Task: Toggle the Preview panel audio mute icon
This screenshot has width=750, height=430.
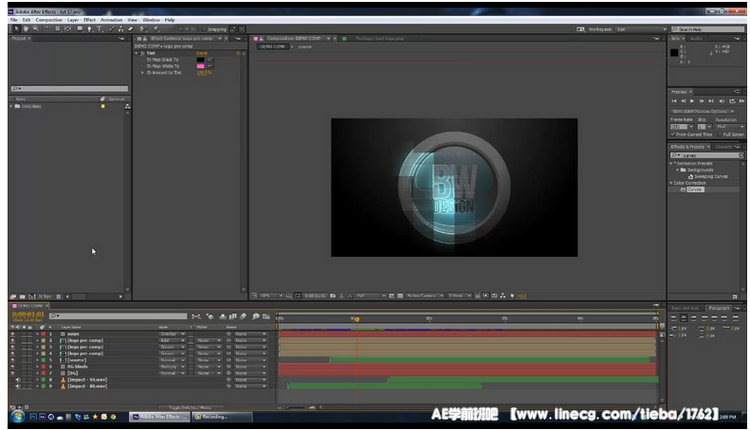Action: click(x=722, y=101)
